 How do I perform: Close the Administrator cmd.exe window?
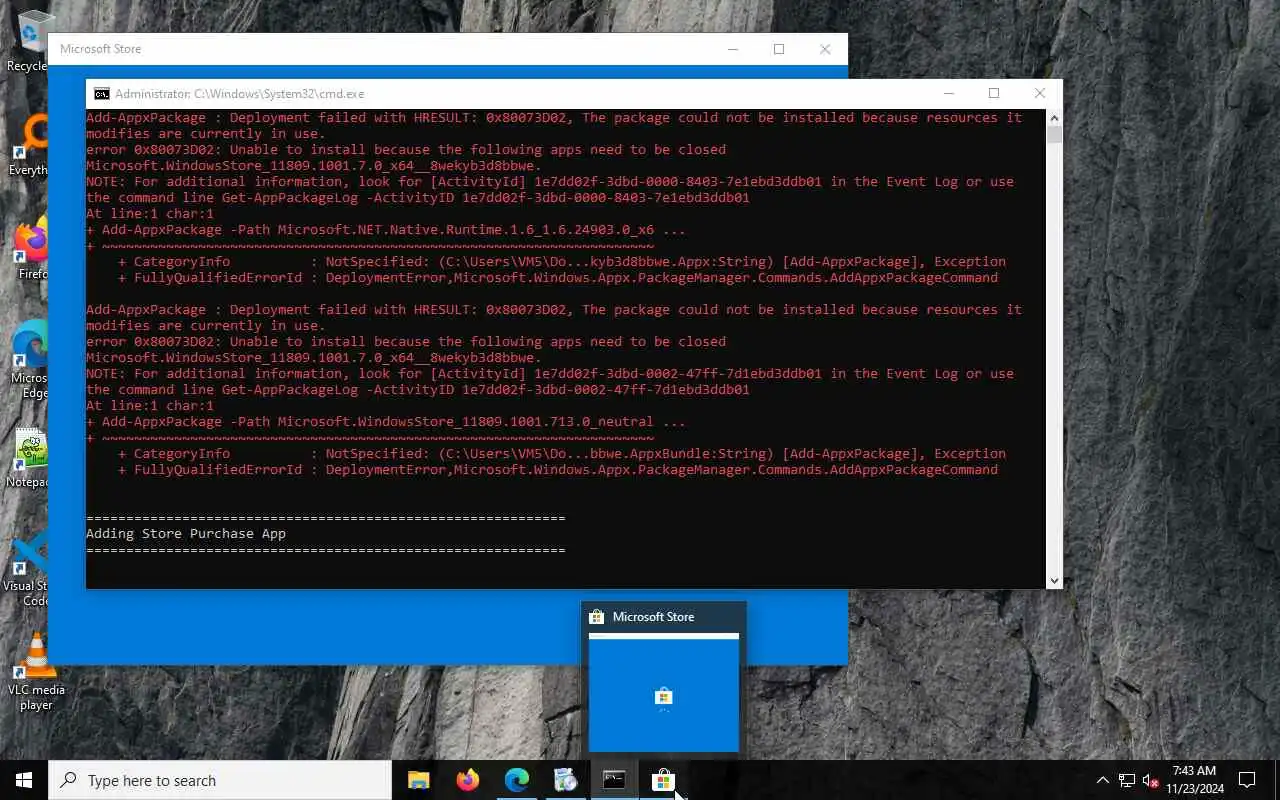(x=1039, y=93)
